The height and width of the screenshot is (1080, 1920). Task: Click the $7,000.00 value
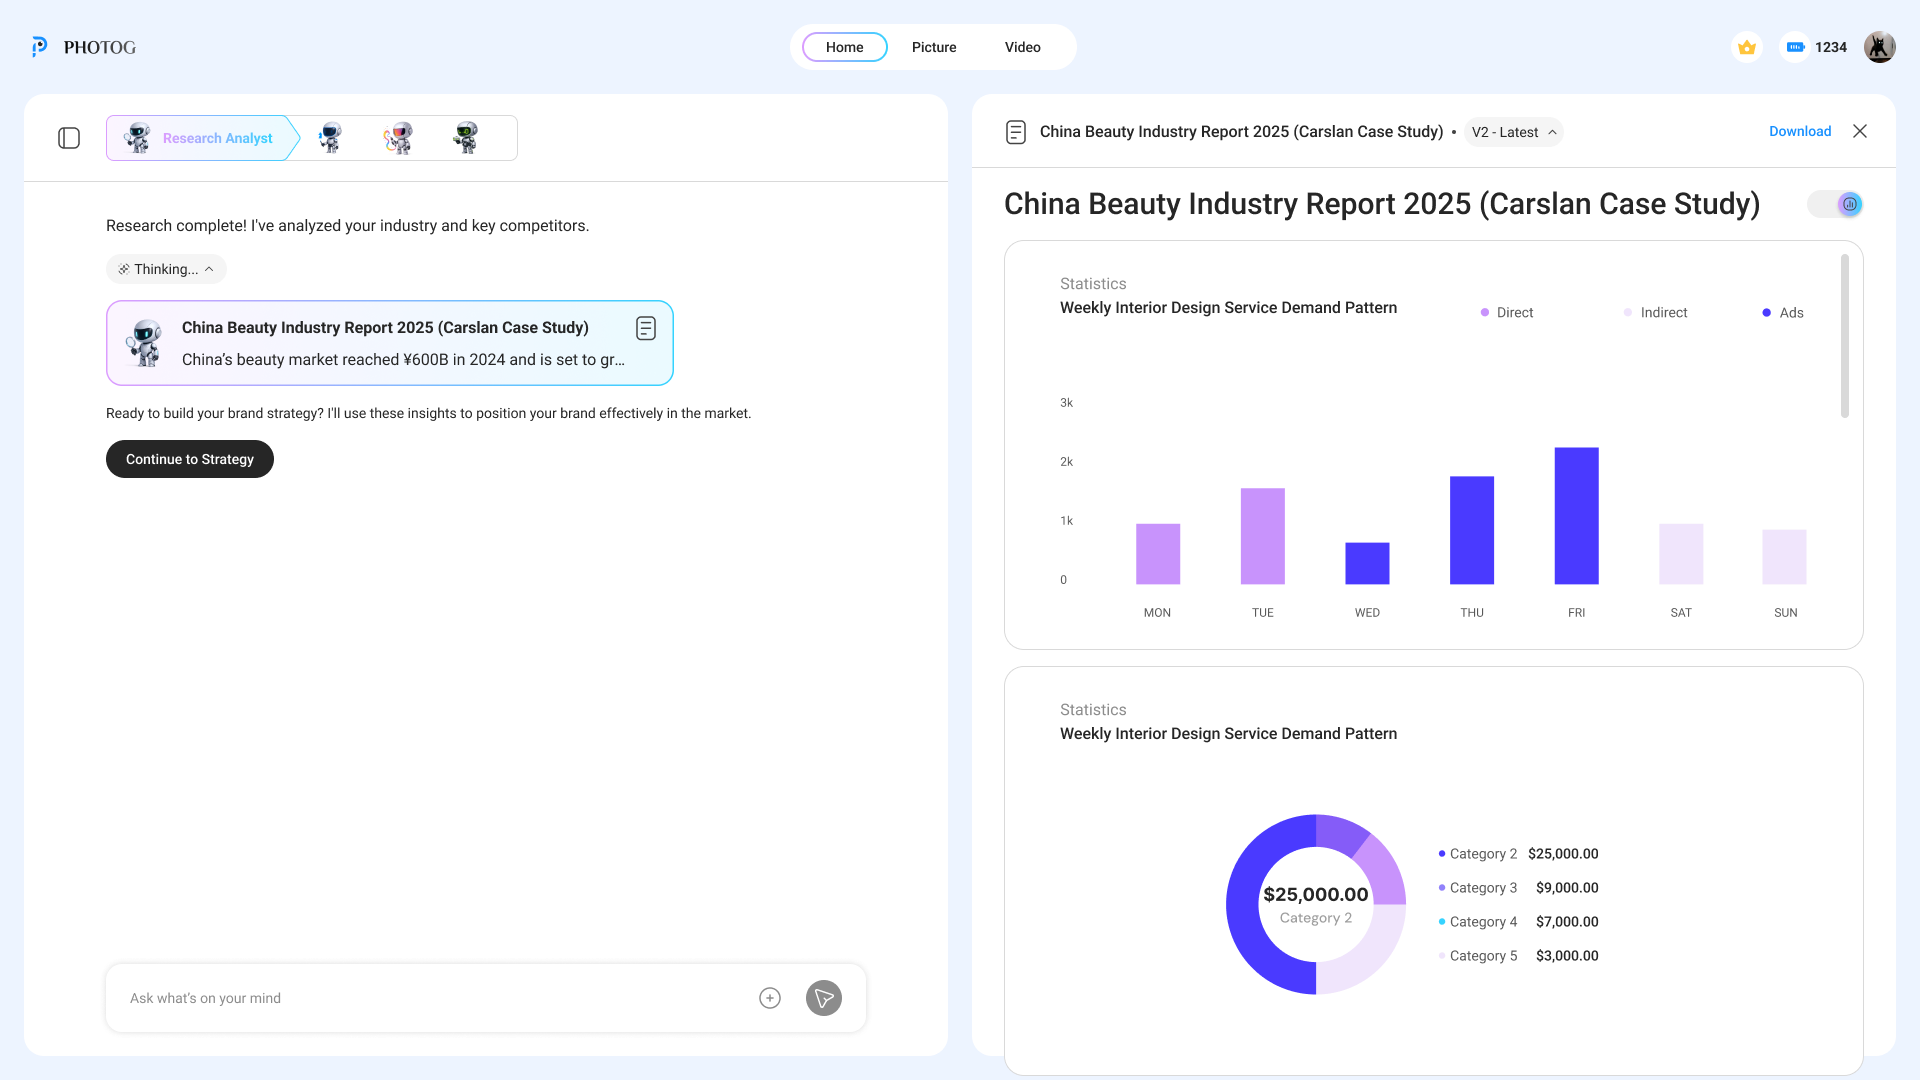coord(1567,922)
